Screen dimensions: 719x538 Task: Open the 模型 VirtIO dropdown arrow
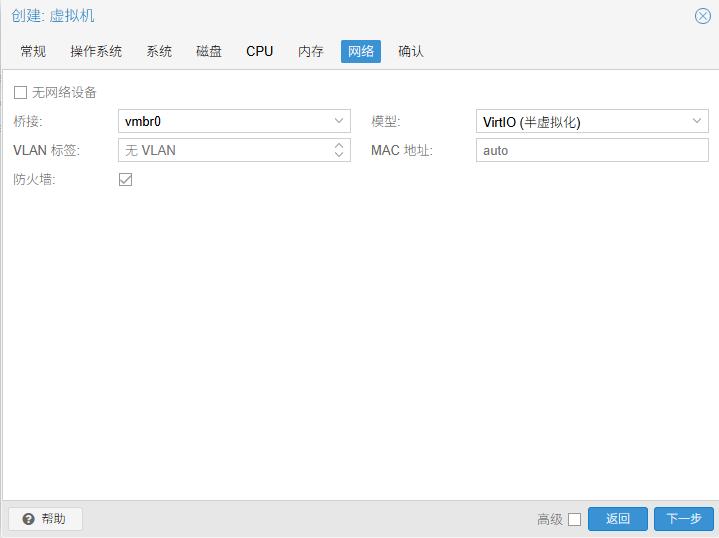(x=697, y=121)
